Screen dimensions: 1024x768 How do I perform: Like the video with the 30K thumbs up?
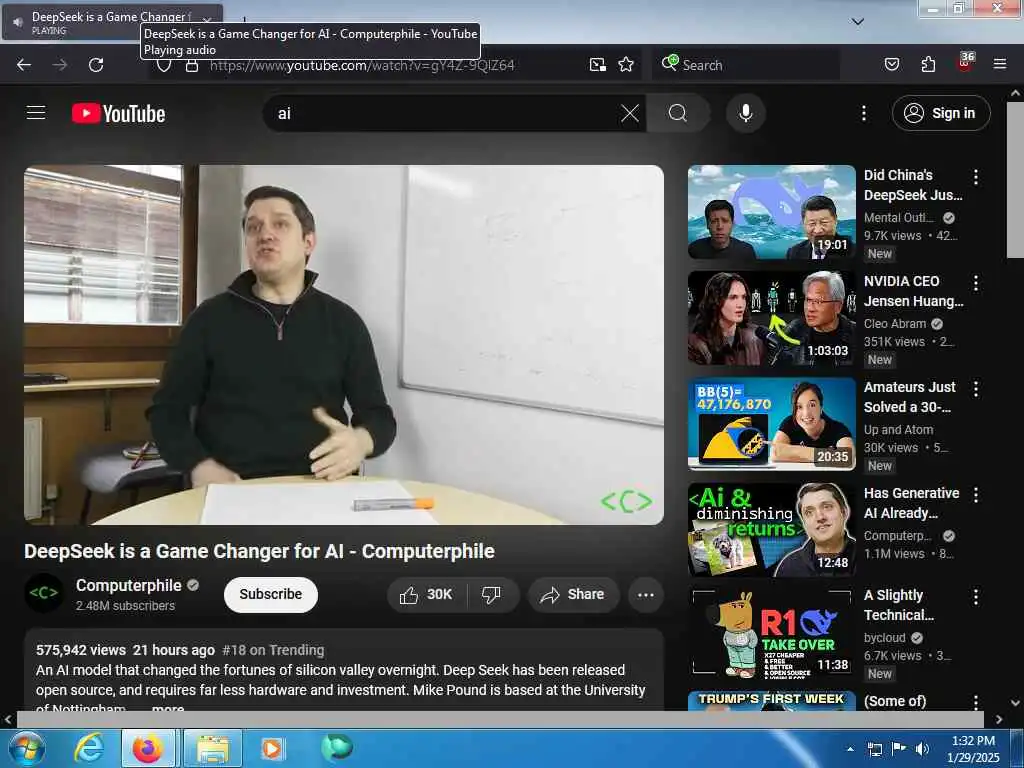click(426, 594)
